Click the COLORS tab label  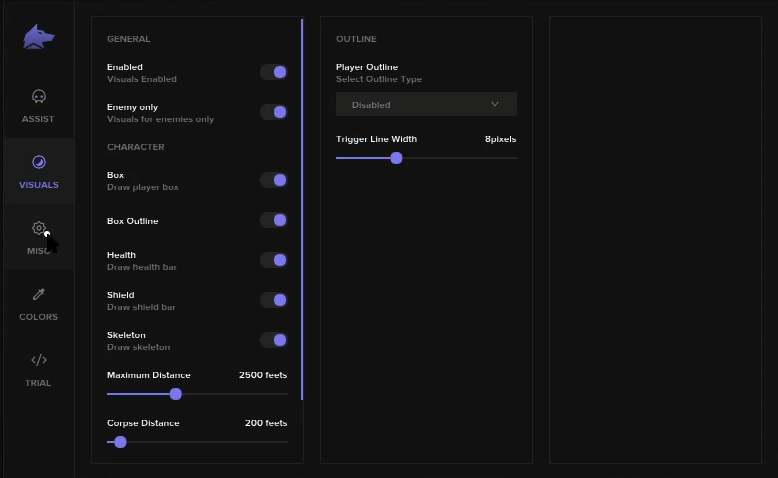tap(38, 317)
